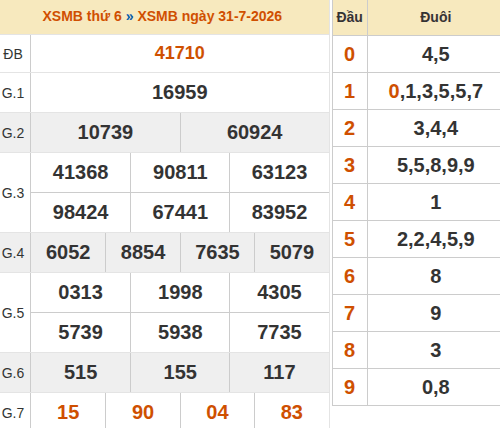
Task: Click G.2 number 10739
Action: point(105,132)
